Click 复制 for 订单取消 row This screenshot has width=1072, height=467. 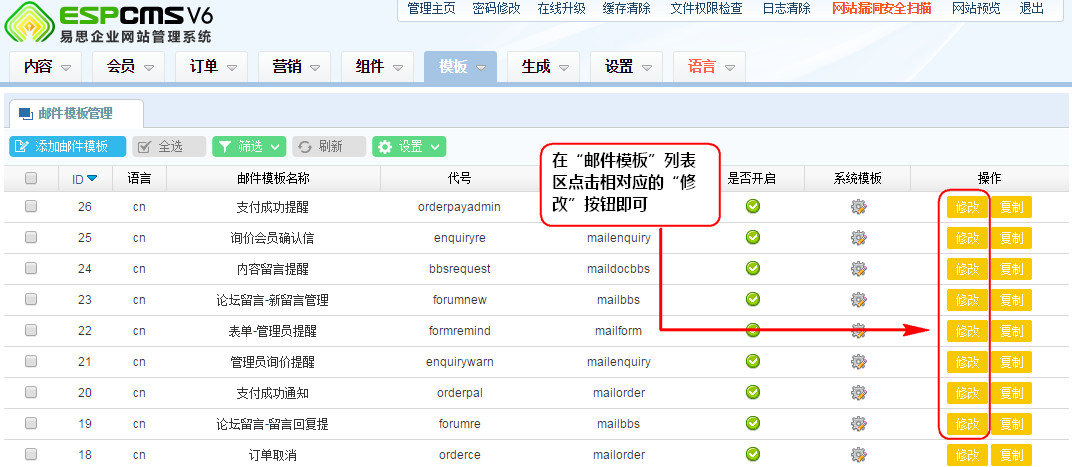1011,455
